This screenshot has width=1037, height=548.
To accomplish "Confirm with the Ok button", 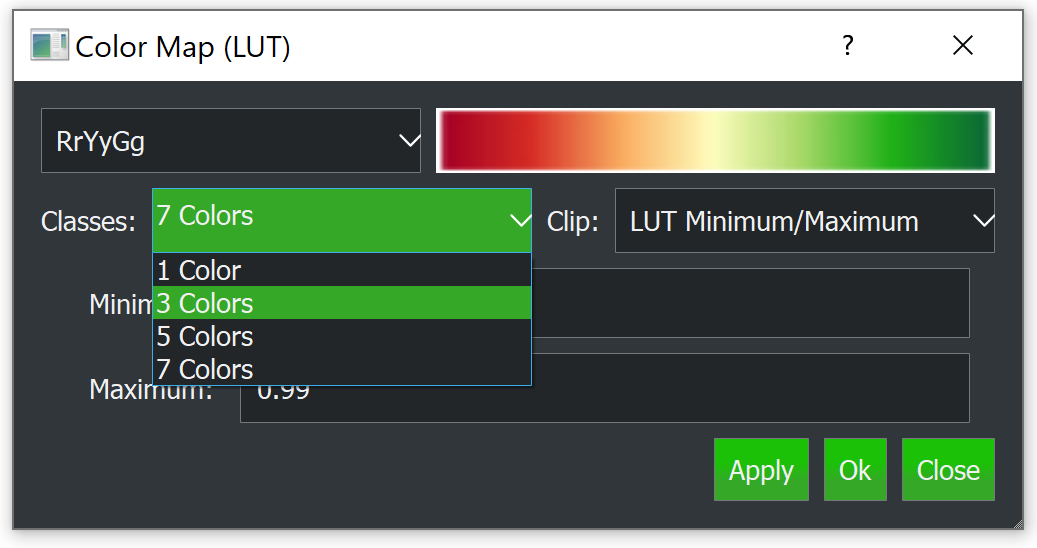I will tap(855, 470).
